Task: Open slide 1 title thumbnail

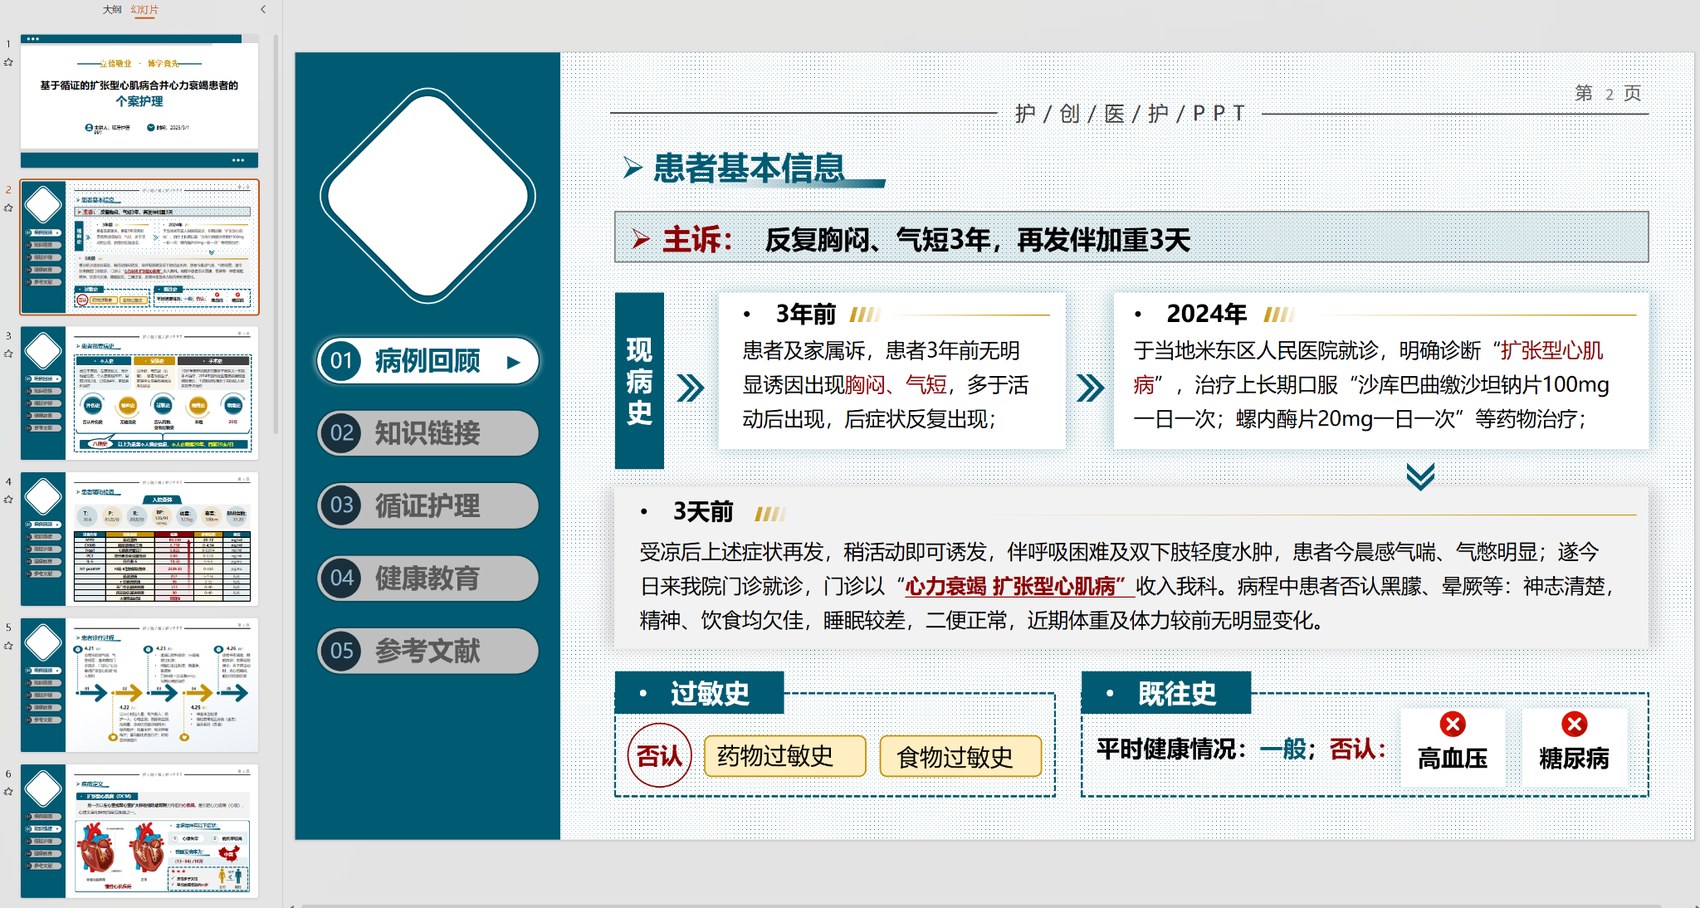Action: 140,101
